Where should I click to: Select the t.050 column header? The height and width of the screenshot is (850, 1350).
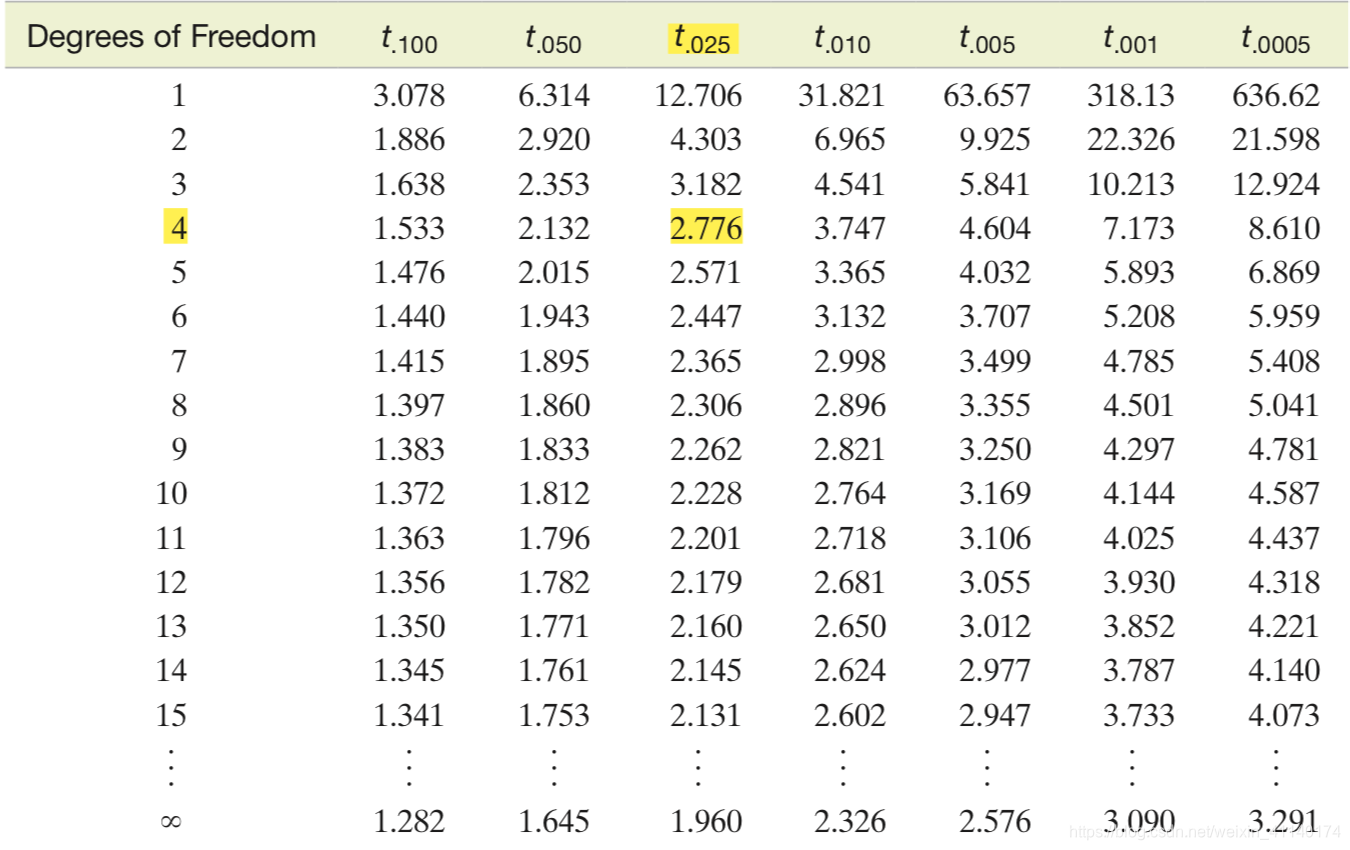click(553, 39)
